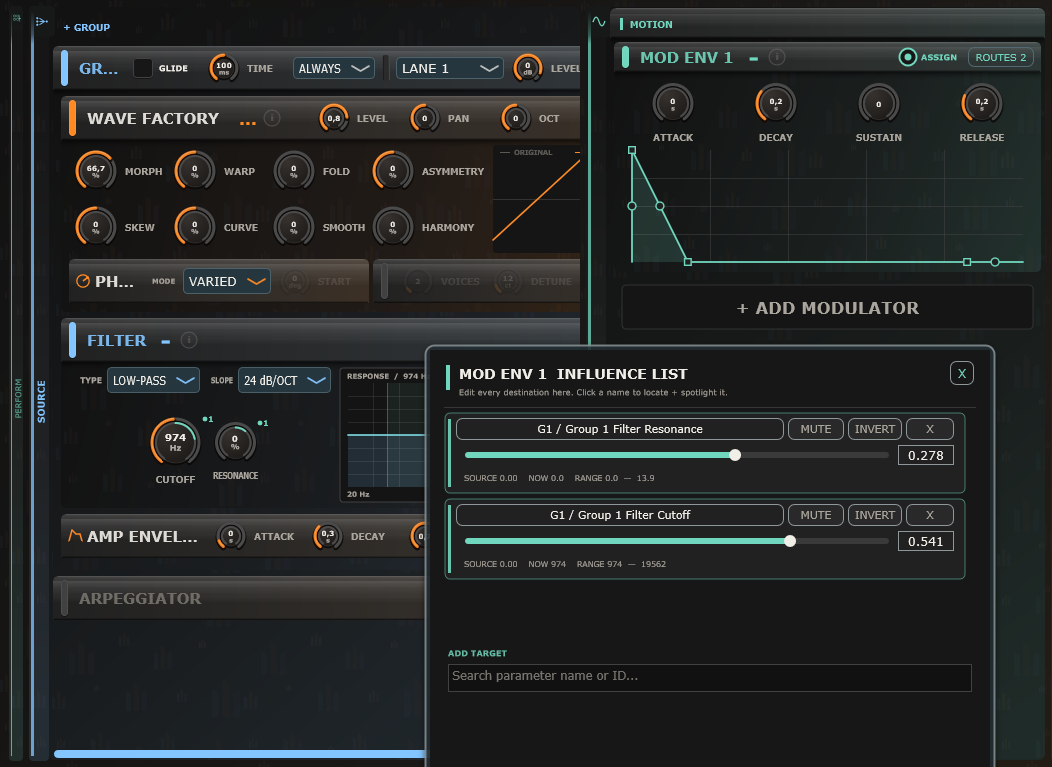Remove Filter Resonance route with X

[x=929, y=429]
